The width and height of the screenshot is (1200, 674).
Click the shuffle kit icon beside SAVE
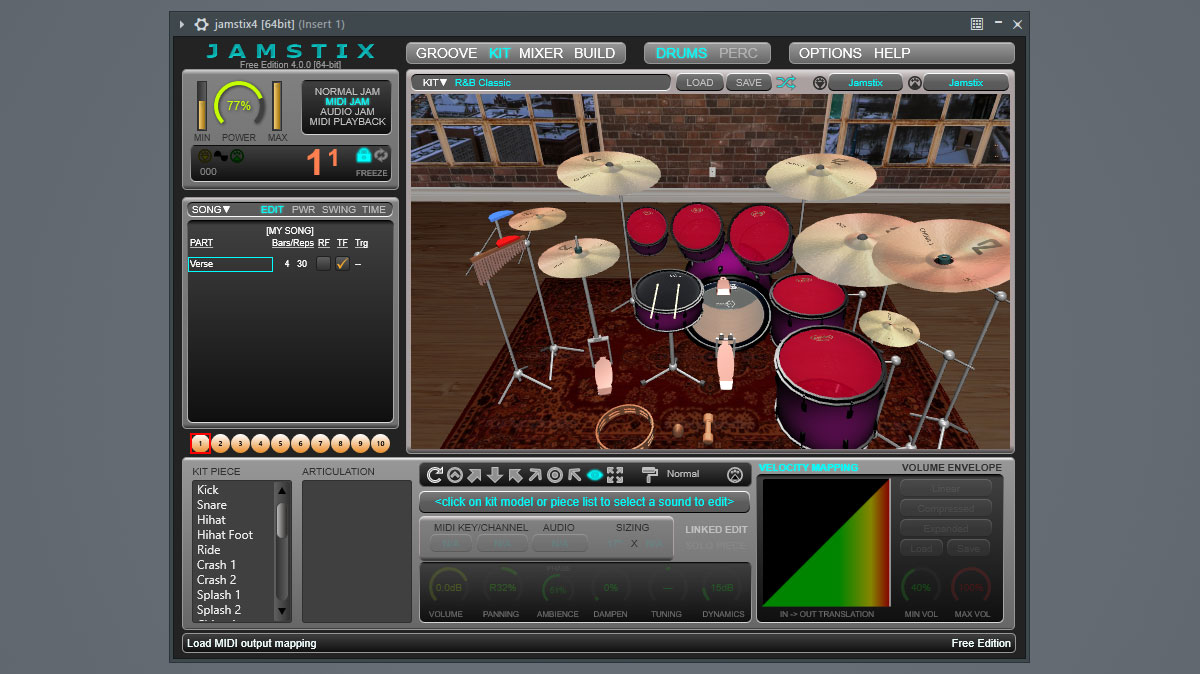click(786, 82)
